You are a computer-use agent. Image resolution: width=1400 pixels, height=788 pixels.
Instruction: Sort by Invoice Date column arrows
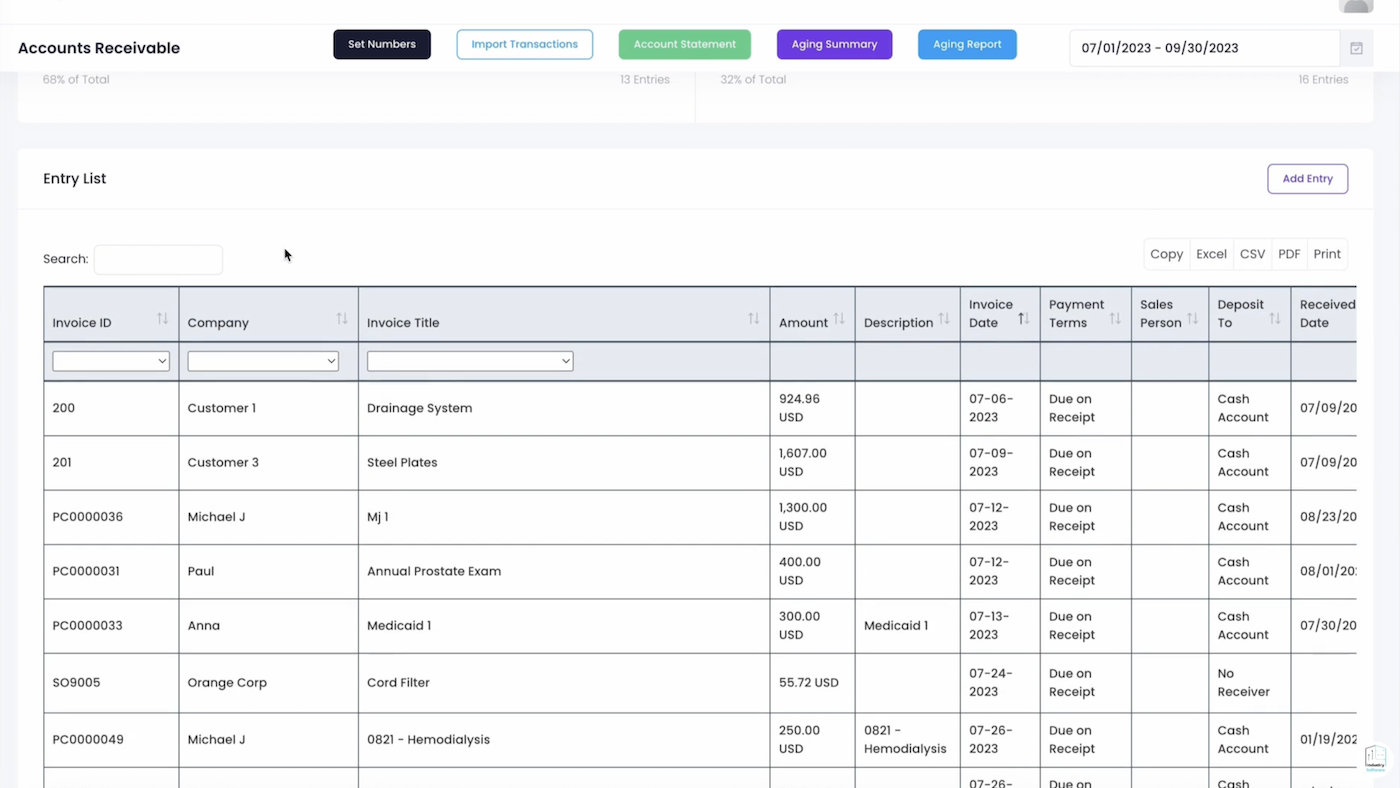point(1023,319)
